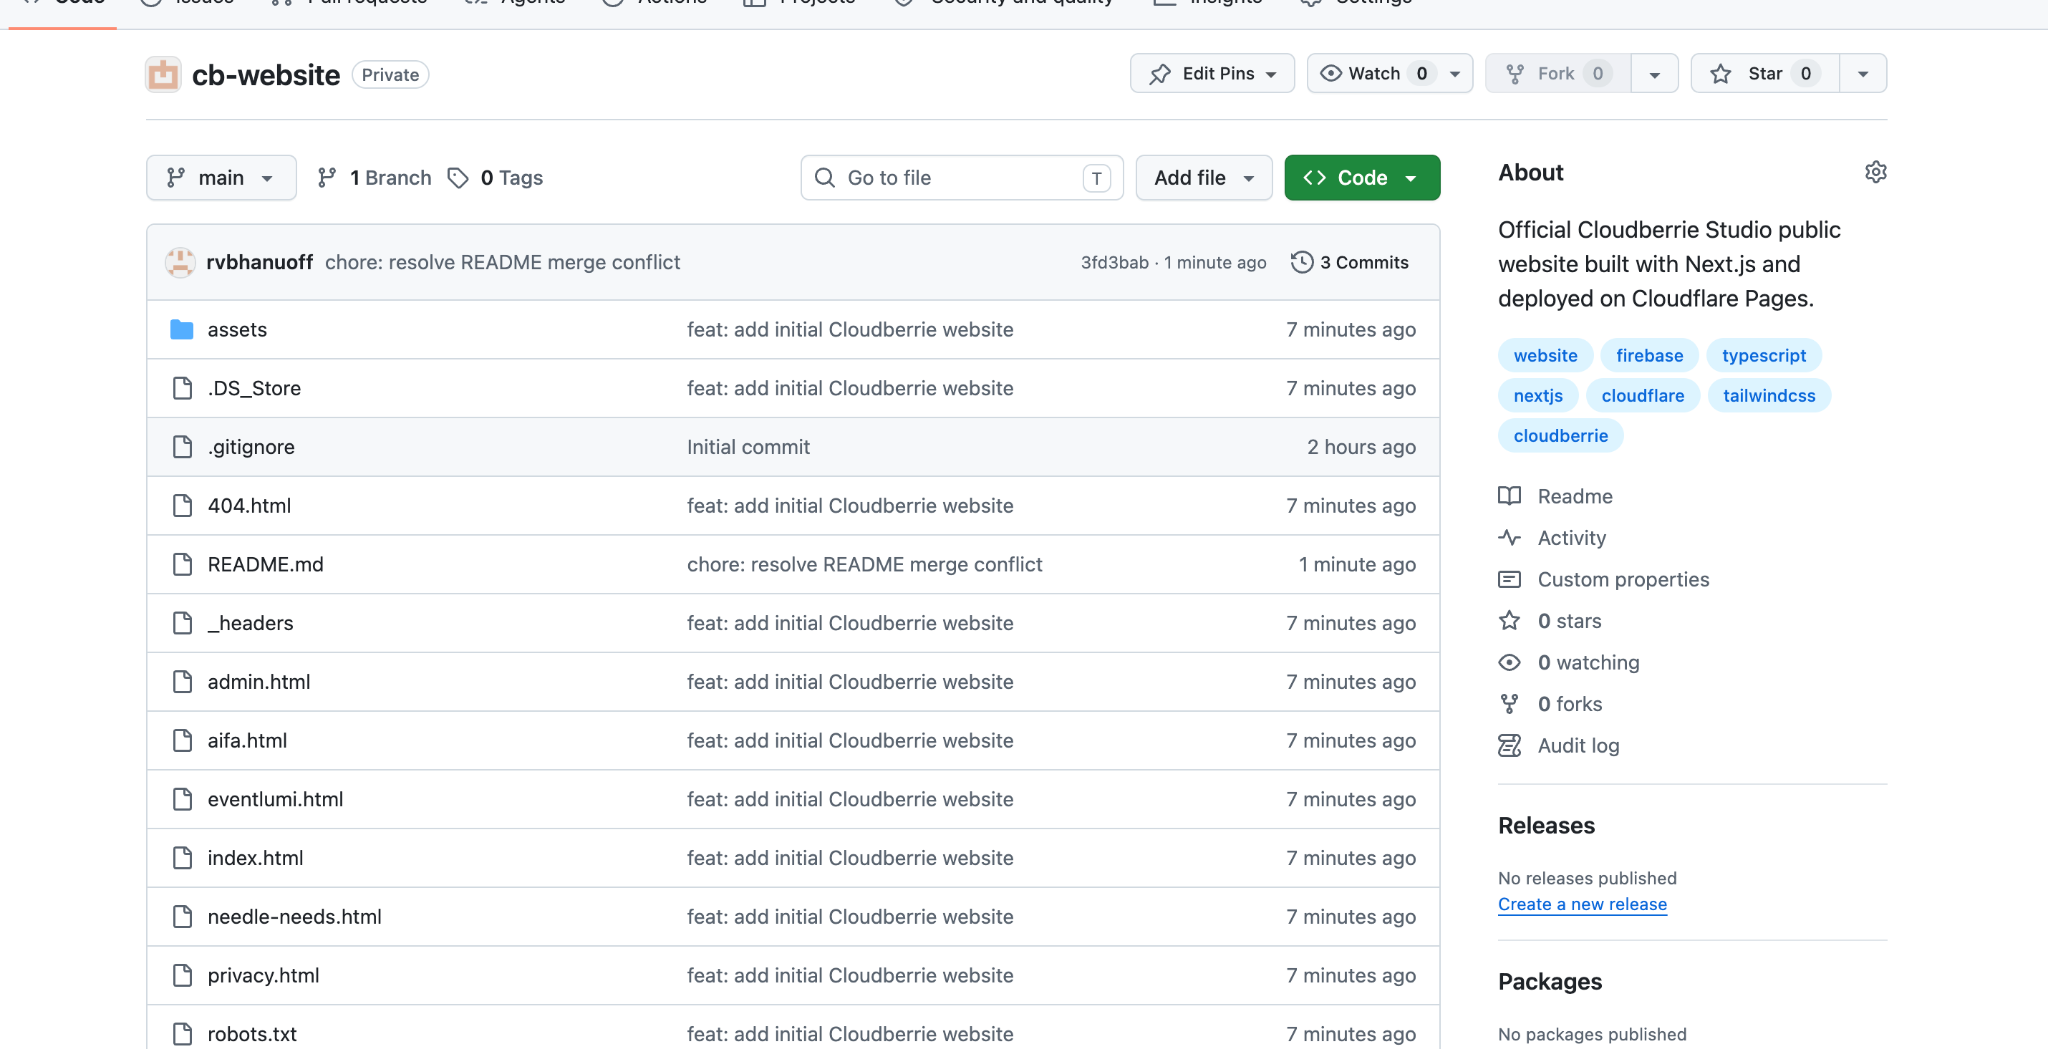Viewport: 2048px width, 1049px height.
Task: Select the firebase topic tag
Action: pos(1649,355)
